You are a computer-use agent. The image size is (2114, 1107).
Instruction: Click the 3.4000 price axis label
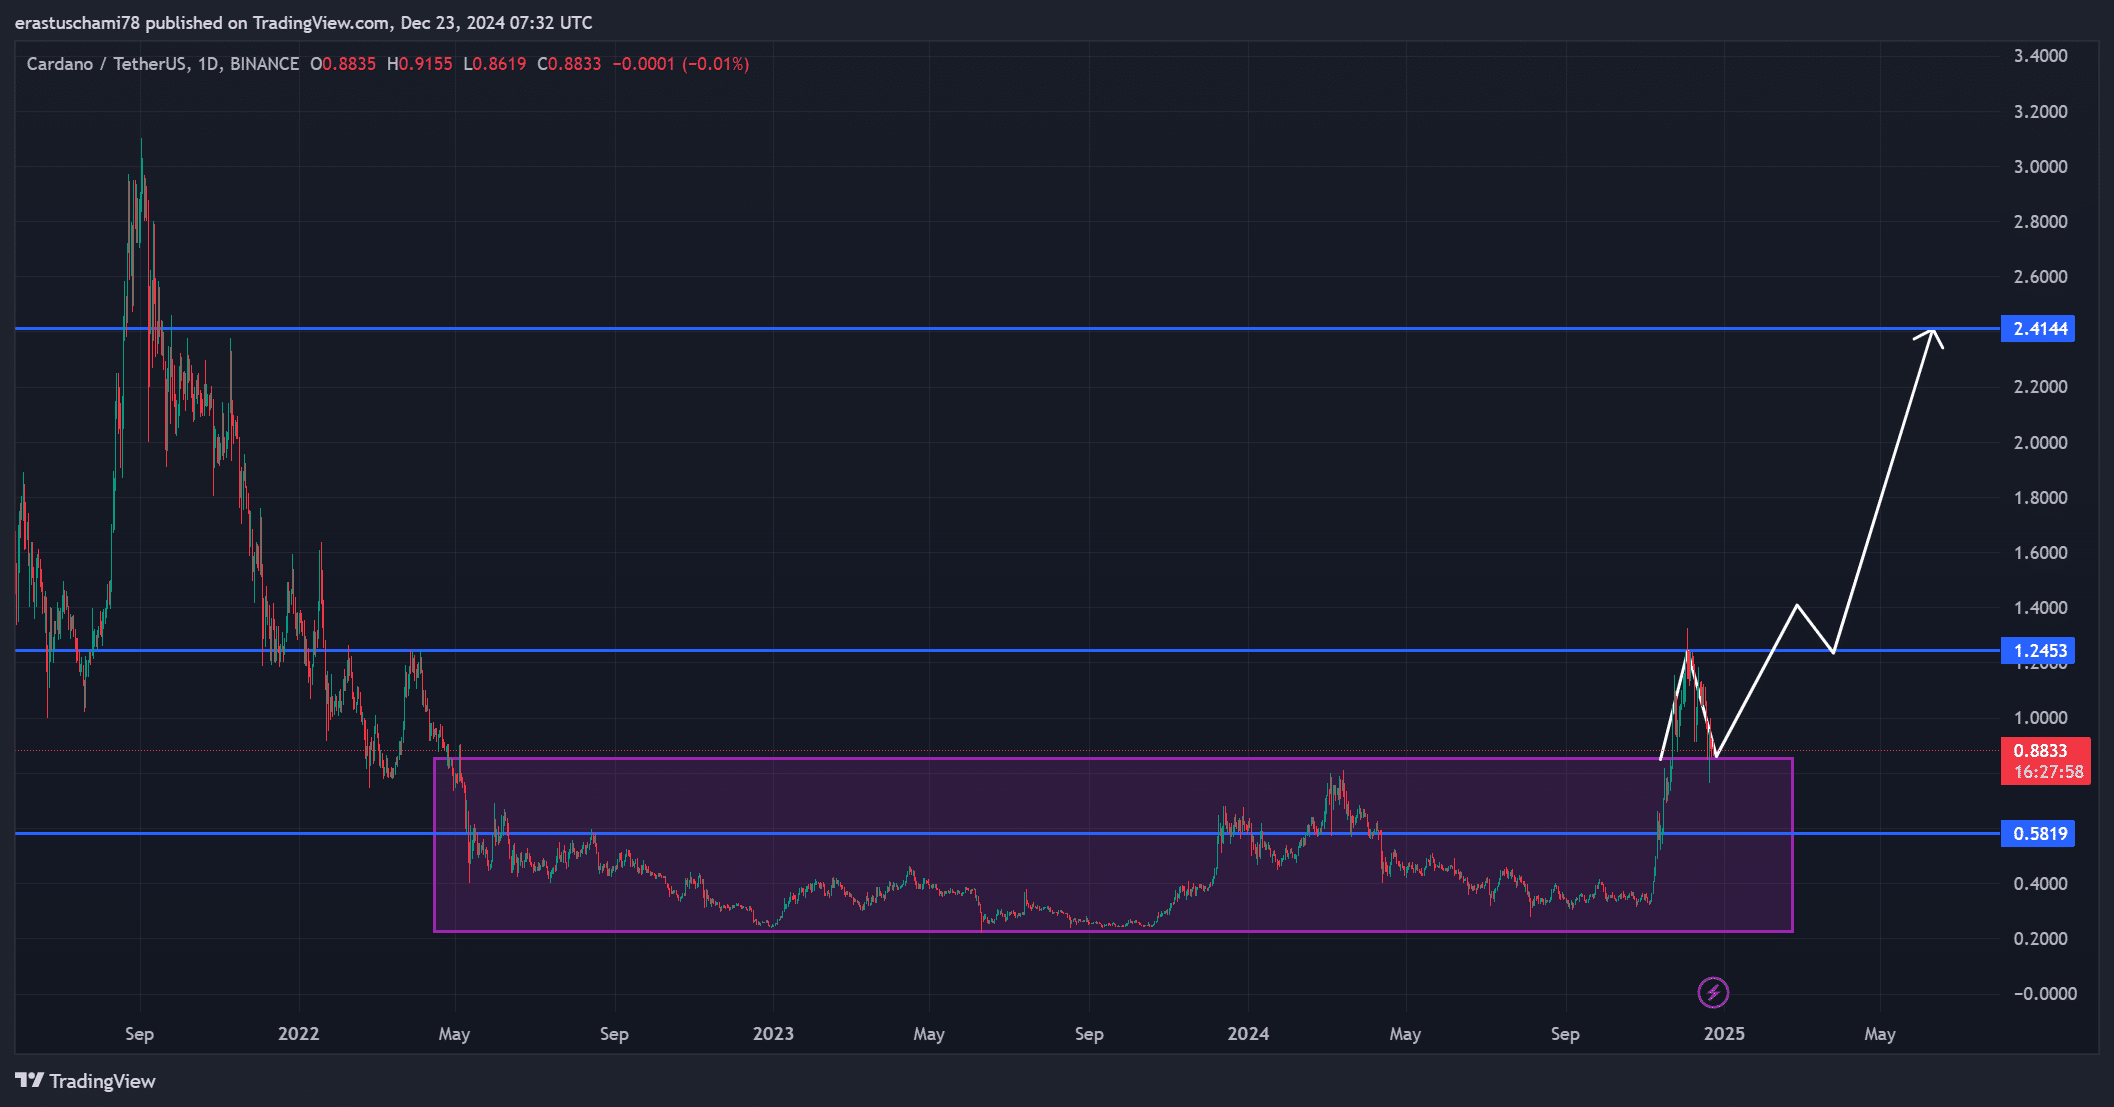tap(2041, 56)
